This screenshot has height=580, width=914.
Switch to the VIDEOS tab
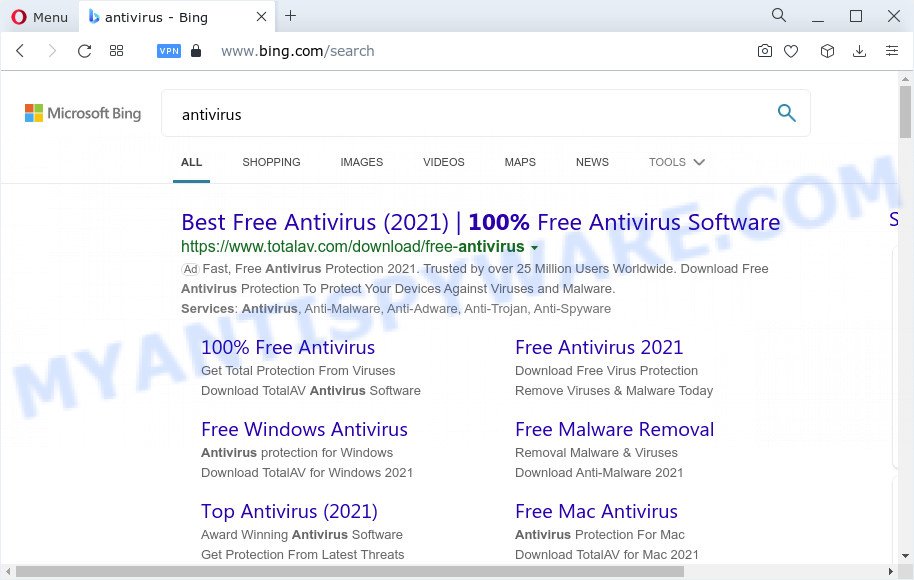click(x=444, y=162)
